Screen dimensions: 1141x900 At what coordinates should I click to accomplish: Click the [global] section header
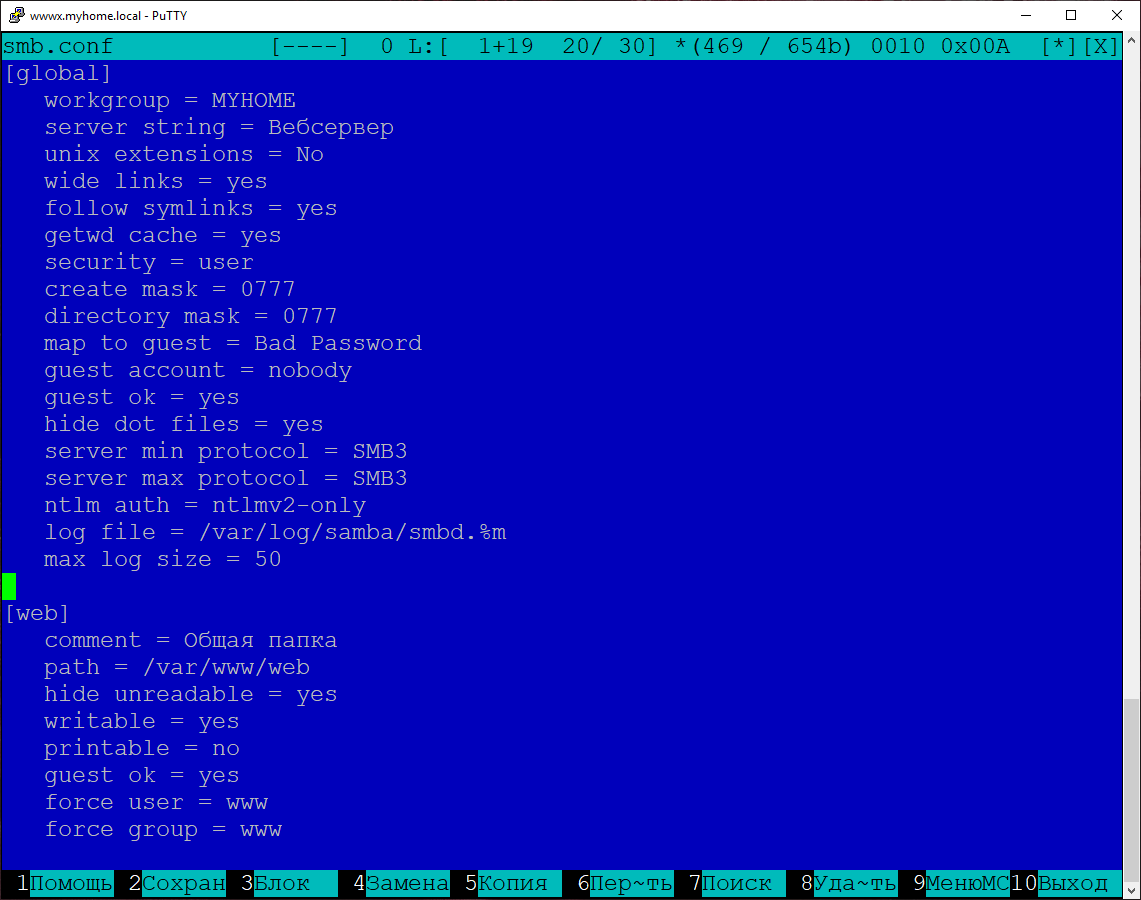point(58,73)
